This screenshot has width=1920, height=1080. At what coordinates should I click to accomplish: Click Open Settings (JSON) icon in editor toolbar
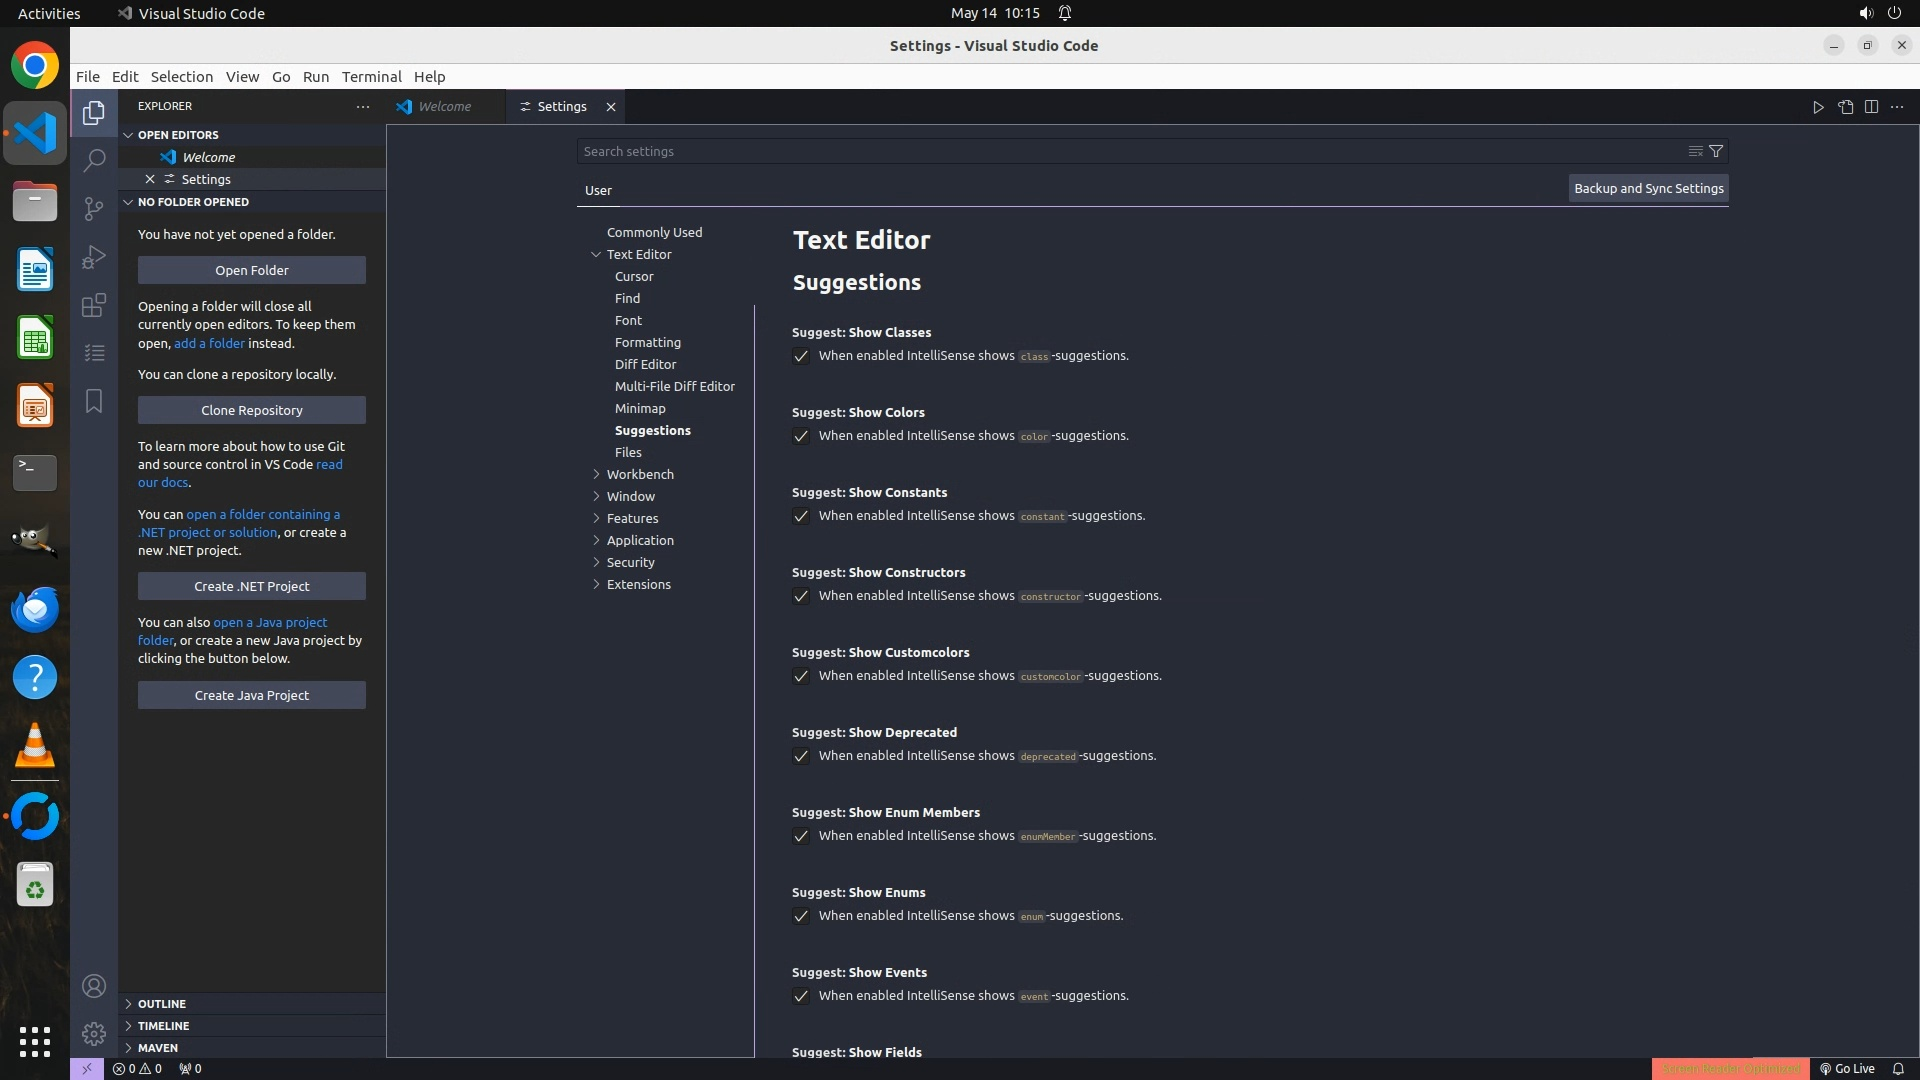pos(1845,107)
